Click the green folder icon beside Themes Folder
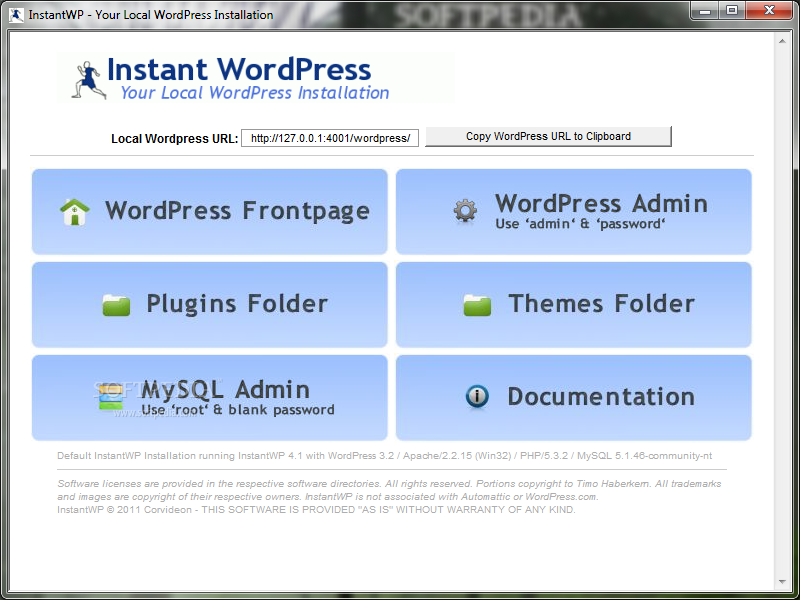 477,305
